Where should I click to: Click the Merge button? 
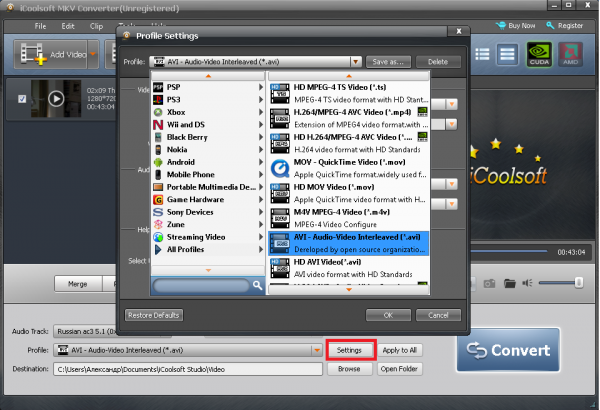[78, 284]
